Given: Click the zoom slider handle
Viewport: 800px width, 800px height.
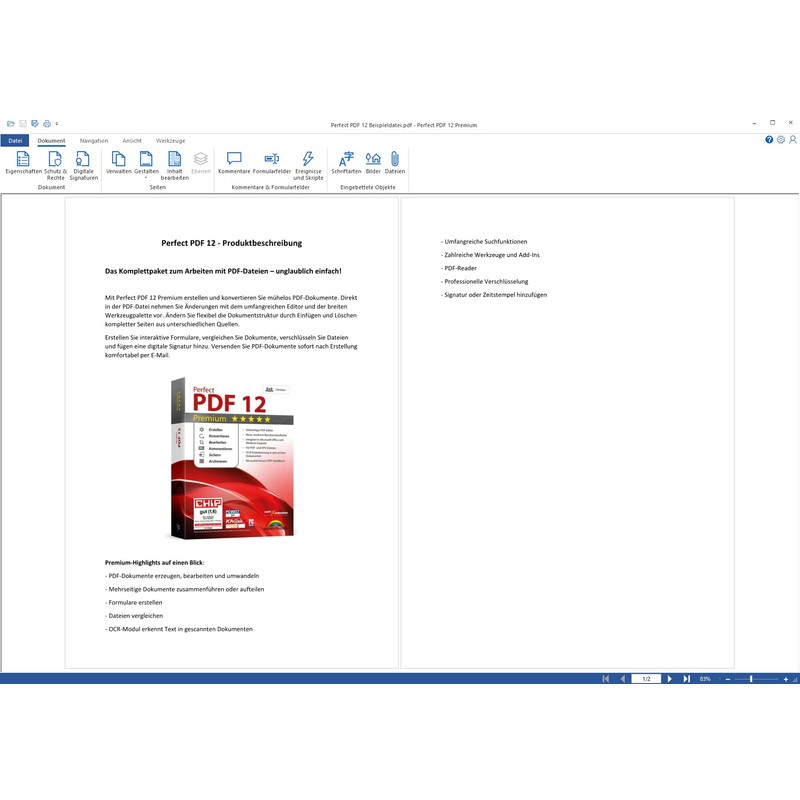Looking at the screenshot, I should point(751,679).
